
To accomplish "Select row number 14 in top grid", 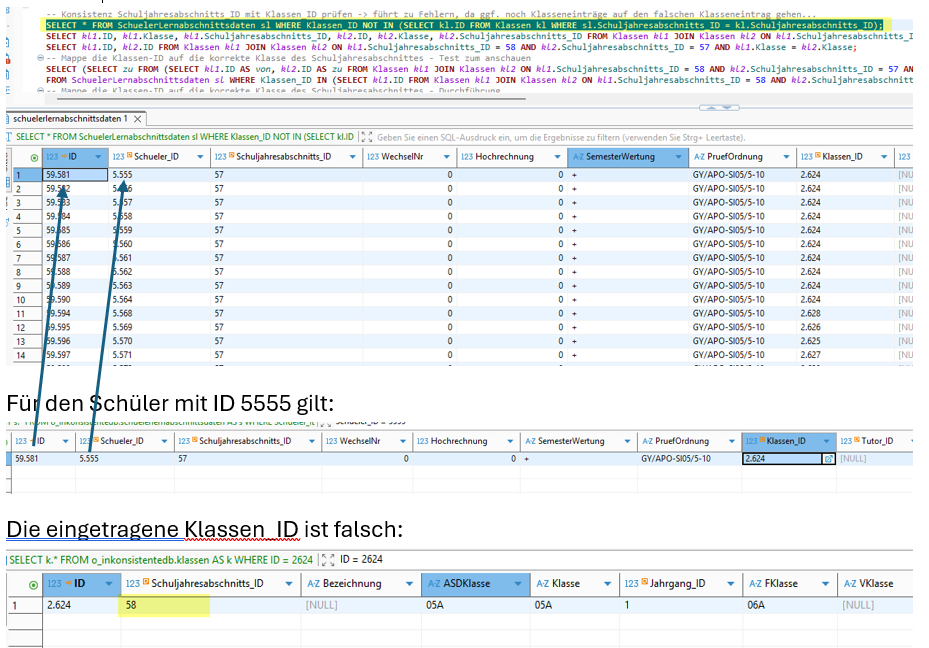I will click(x=18, y=355).
